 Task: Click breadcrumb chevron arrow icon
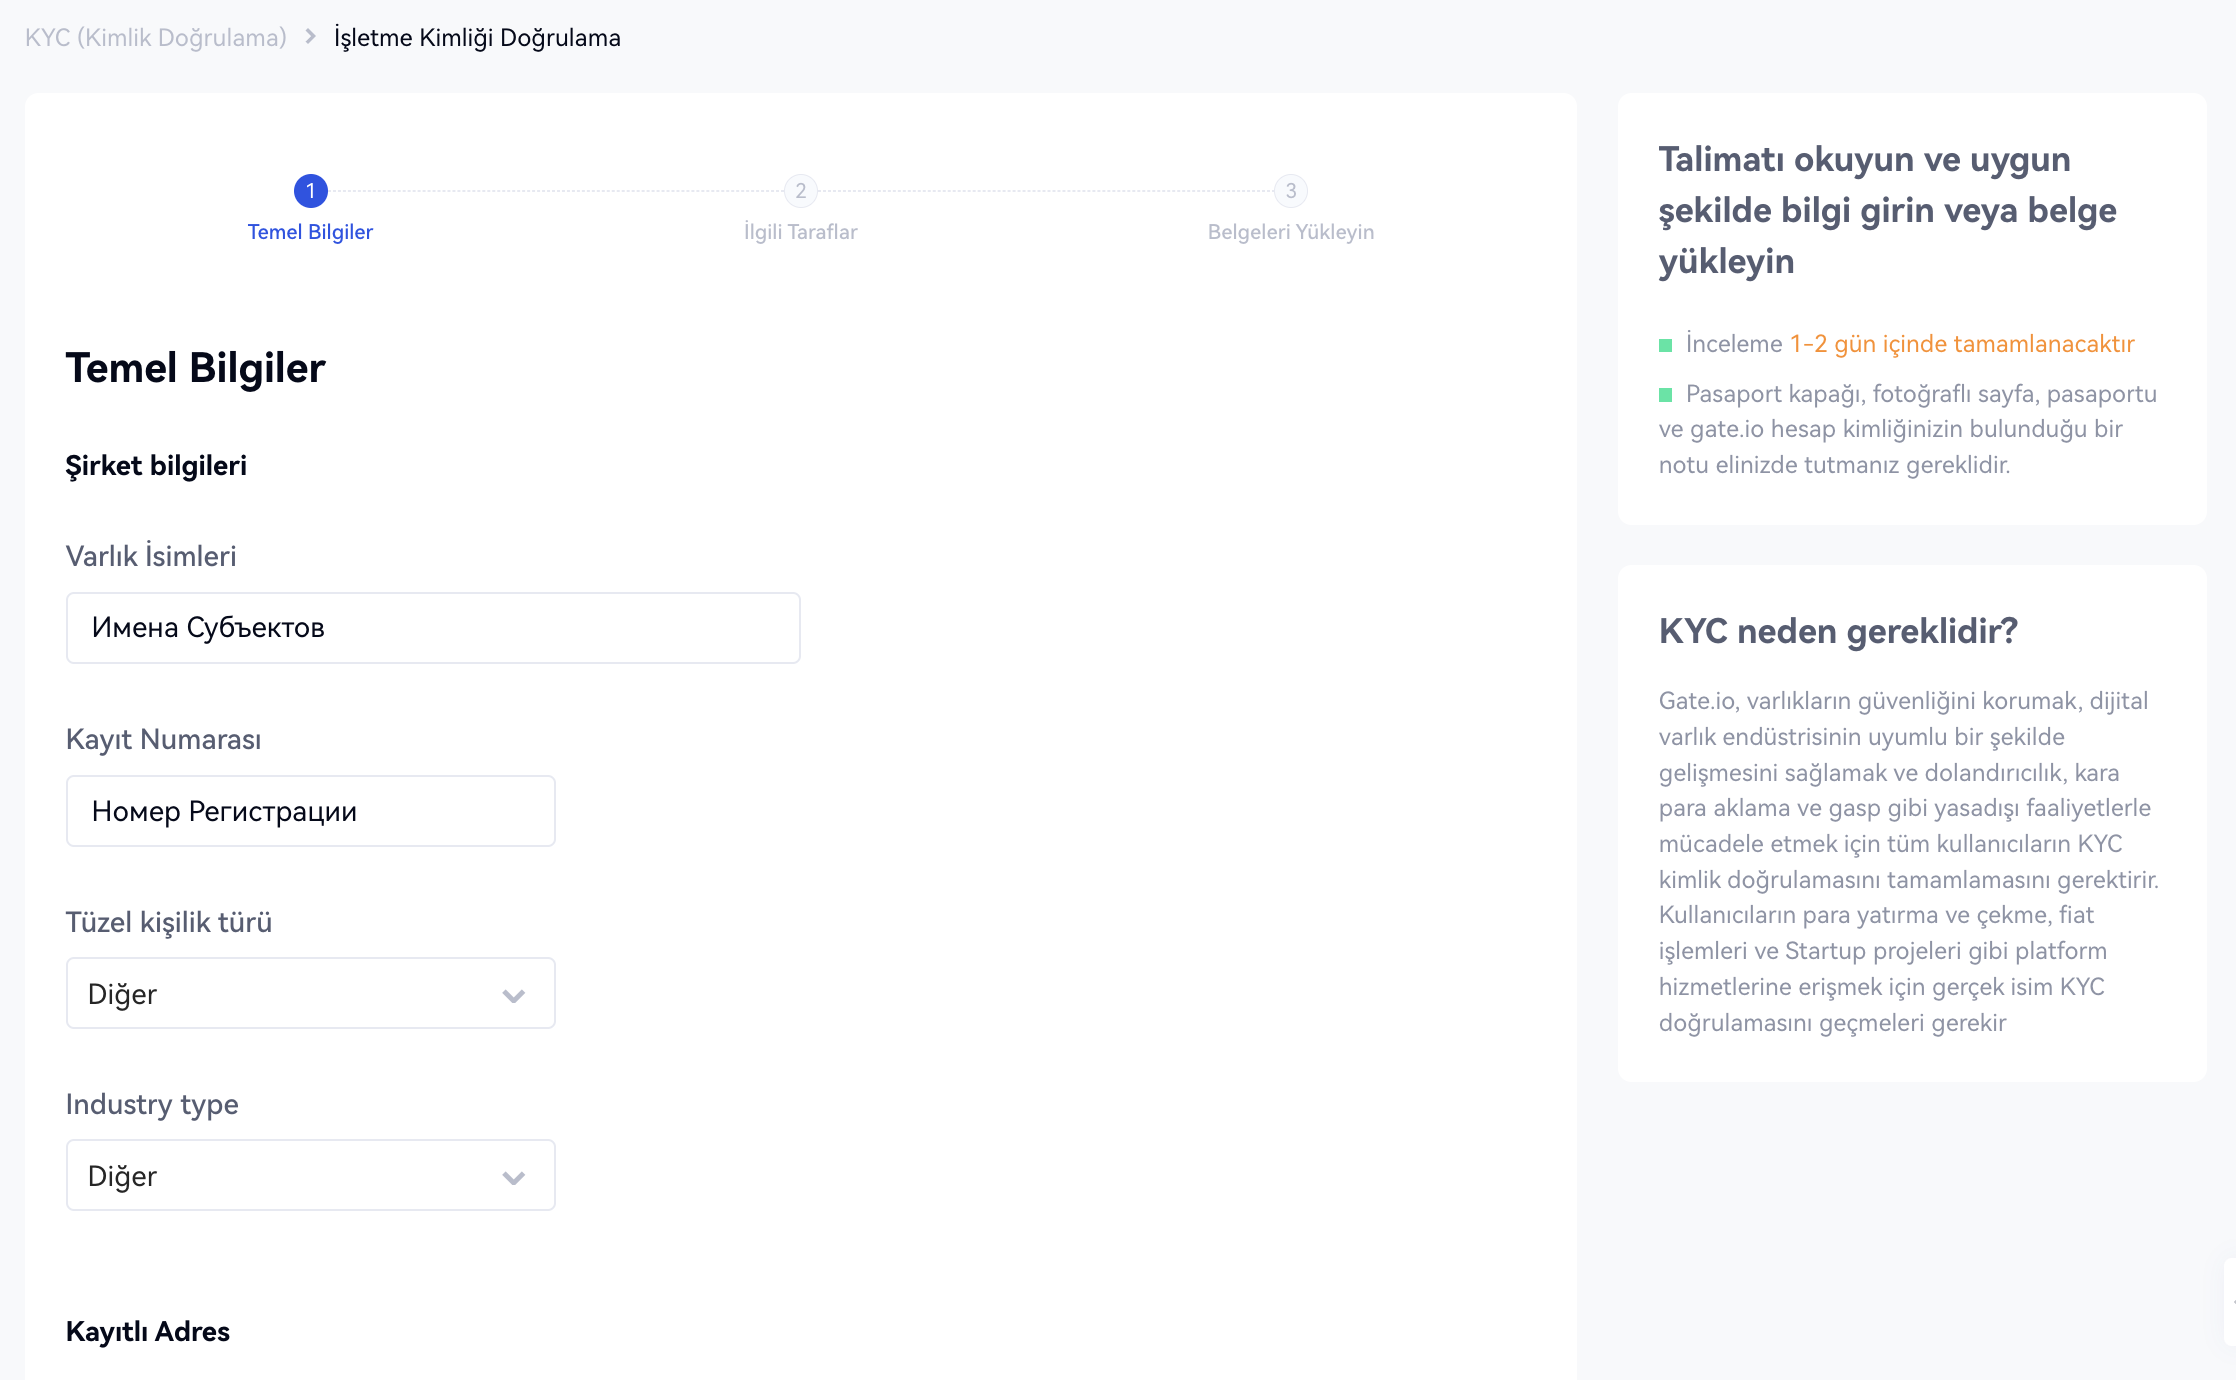(310, 37)
